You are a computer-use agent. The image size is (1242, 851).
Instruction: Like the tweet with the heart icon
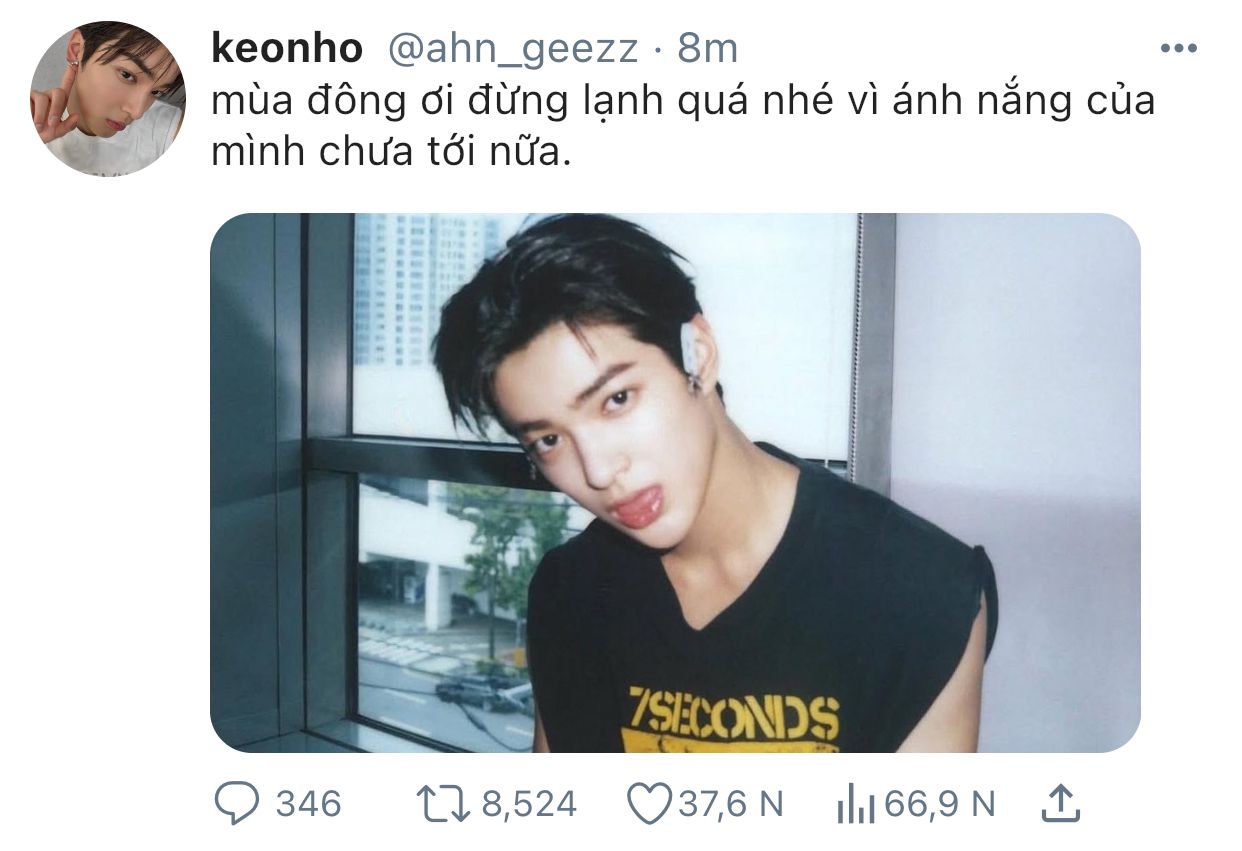pos(650,803)
